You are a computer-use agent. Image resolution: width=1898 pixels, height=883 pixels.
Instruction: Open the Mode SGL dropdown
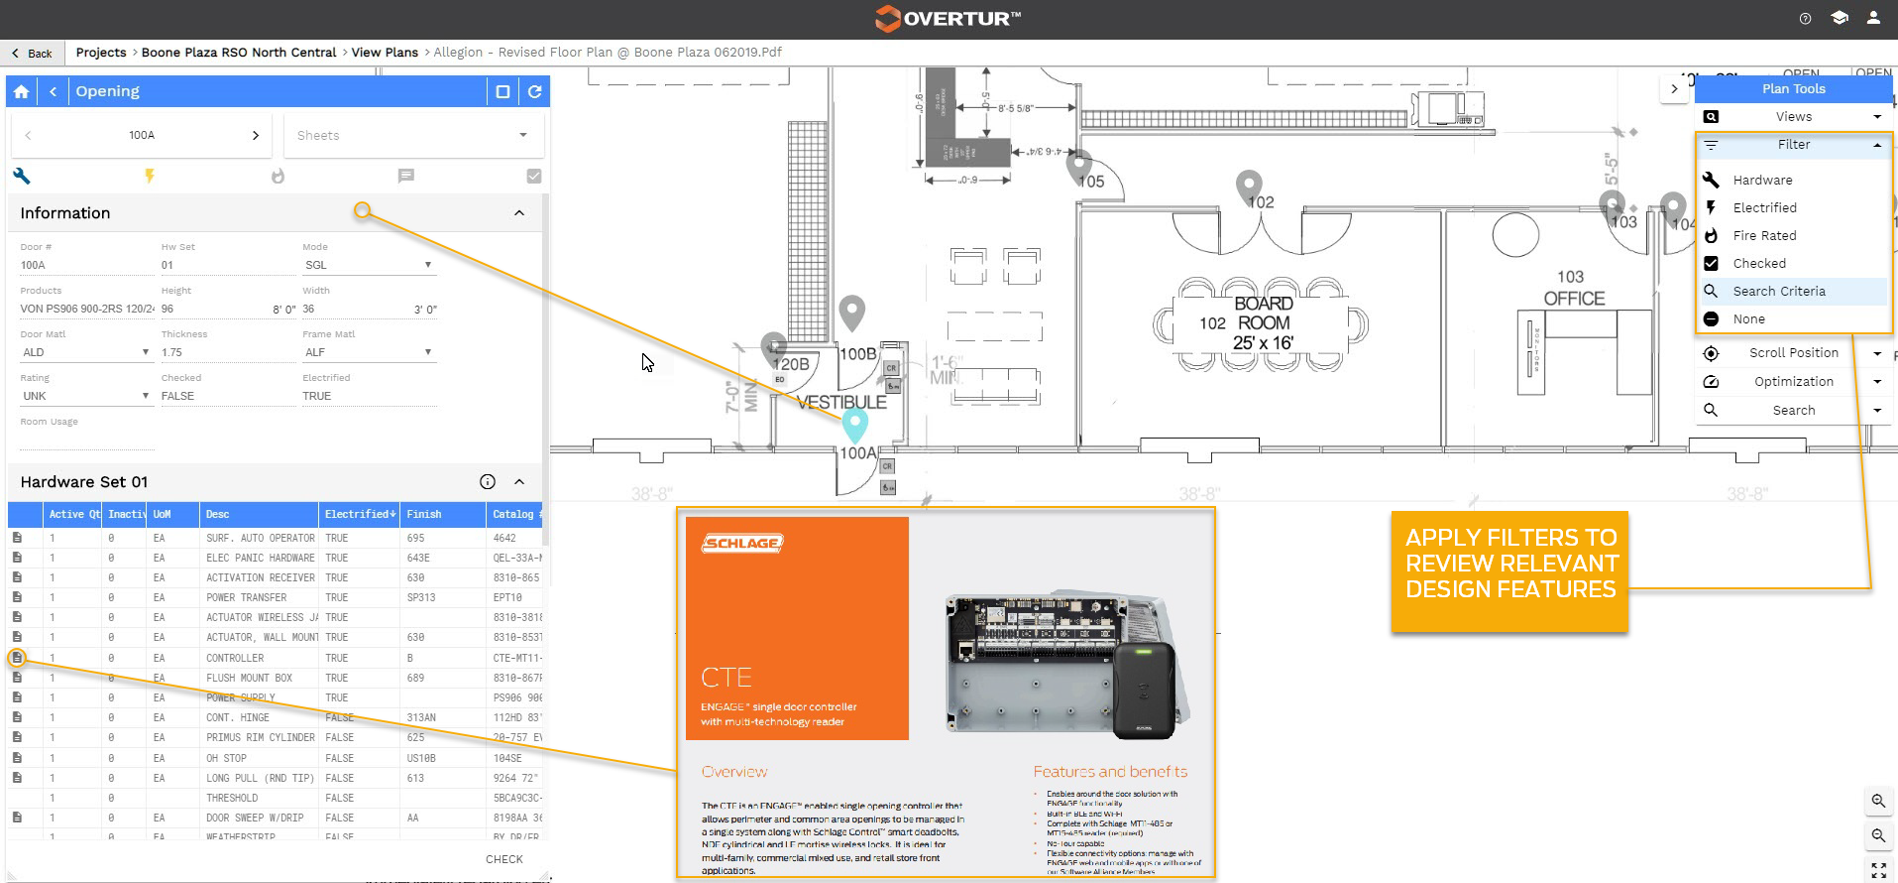pyautogui.click(x=369, y=265)
